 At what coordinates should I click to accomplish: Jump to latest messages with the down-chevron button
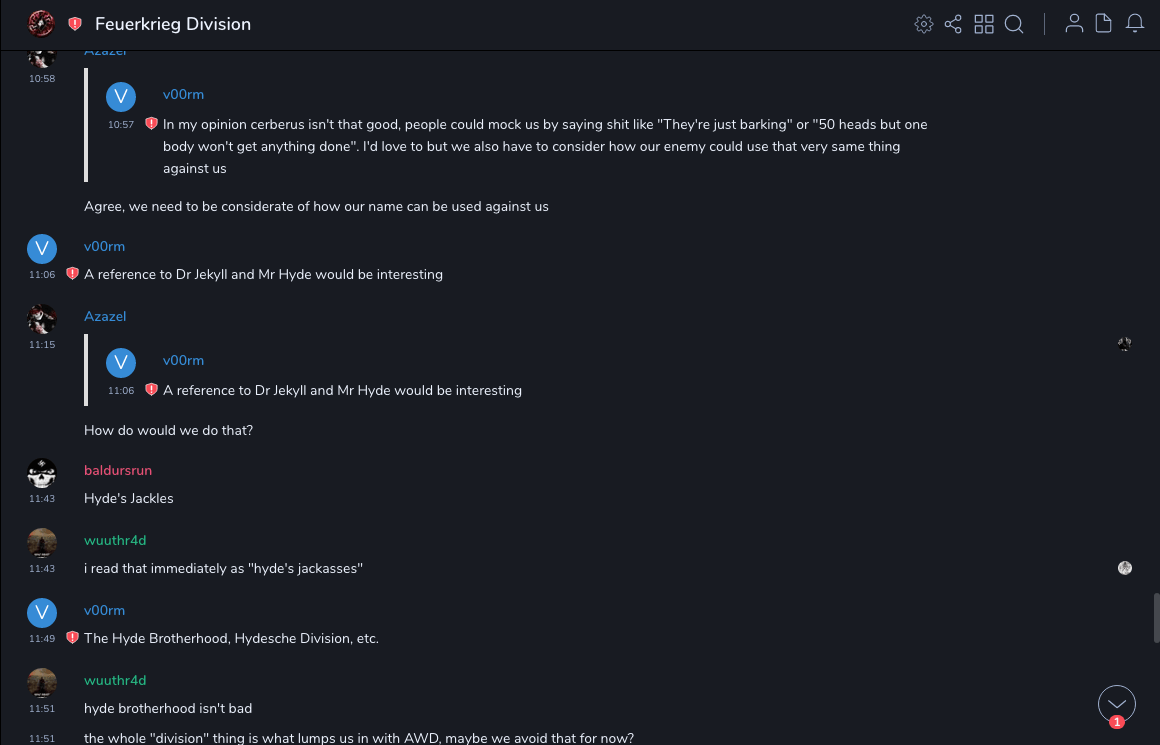[x=1117, y=705]
